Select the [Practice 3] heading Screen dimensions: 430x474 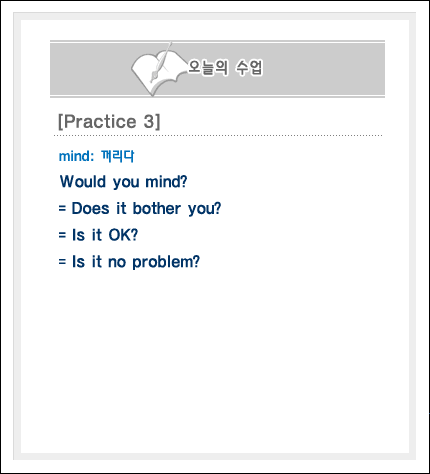point(109,121)
